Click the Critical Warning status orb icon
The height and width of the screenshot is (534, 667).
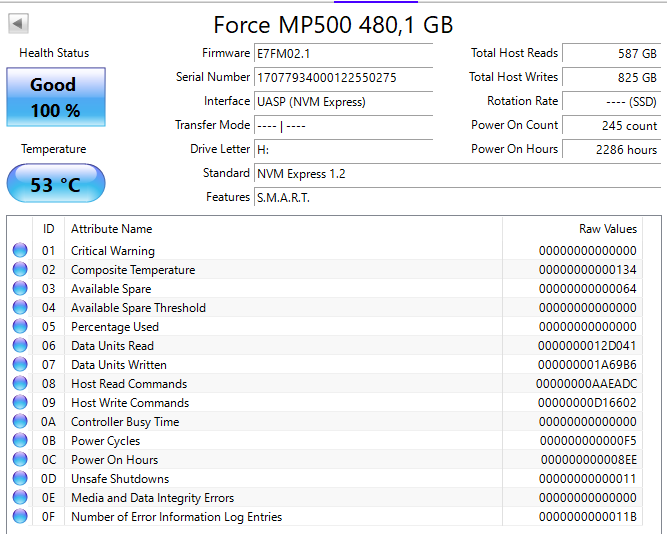pos(20,251)
